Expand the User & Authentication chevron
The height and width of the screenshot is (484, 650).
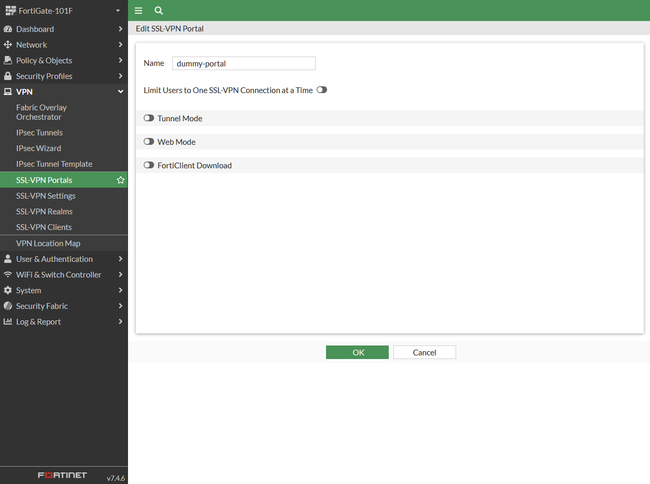pyautogui.click(x=120, y=259)
